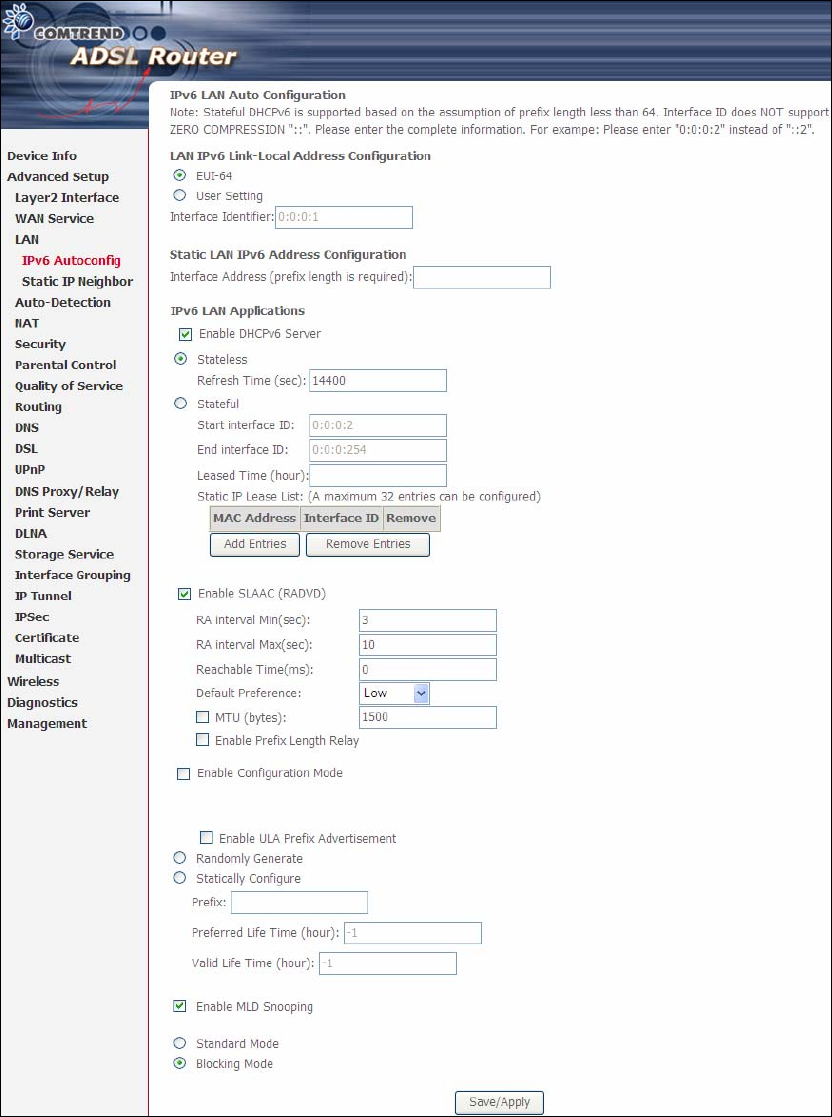
Task: Choose Standard Mode radio button
Action: coord(180,1043)
